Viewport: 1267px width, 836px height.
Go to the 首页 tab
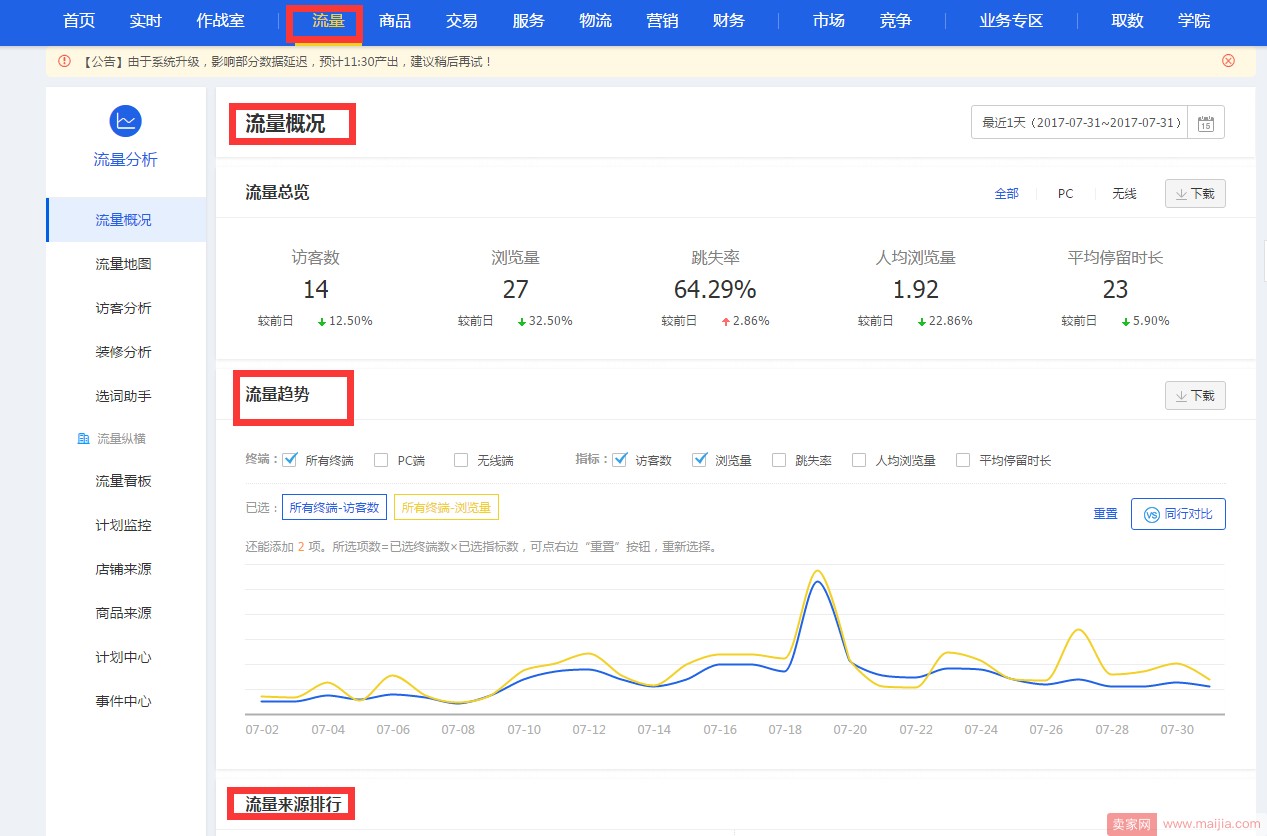[79, 21]
